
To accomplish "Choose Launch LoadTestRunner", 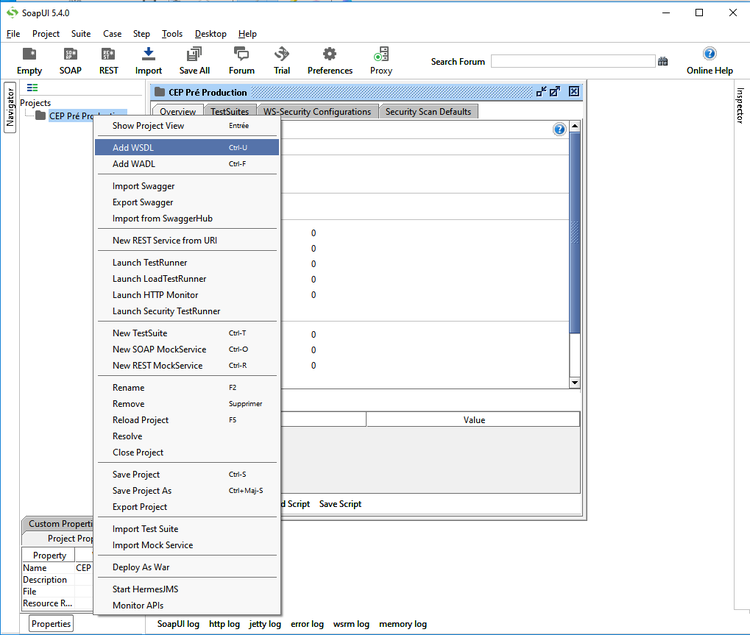I will 187,279.
